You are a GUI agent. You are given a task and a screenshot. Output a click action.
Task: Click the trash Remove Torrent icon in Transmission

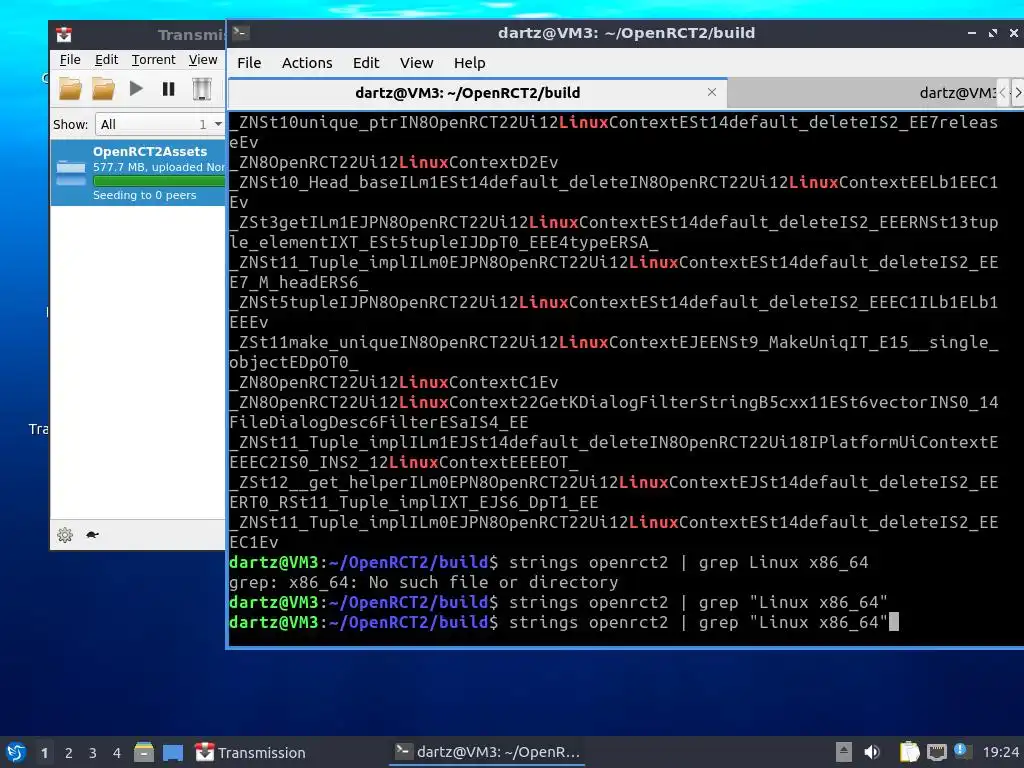(x=202, y=89)
